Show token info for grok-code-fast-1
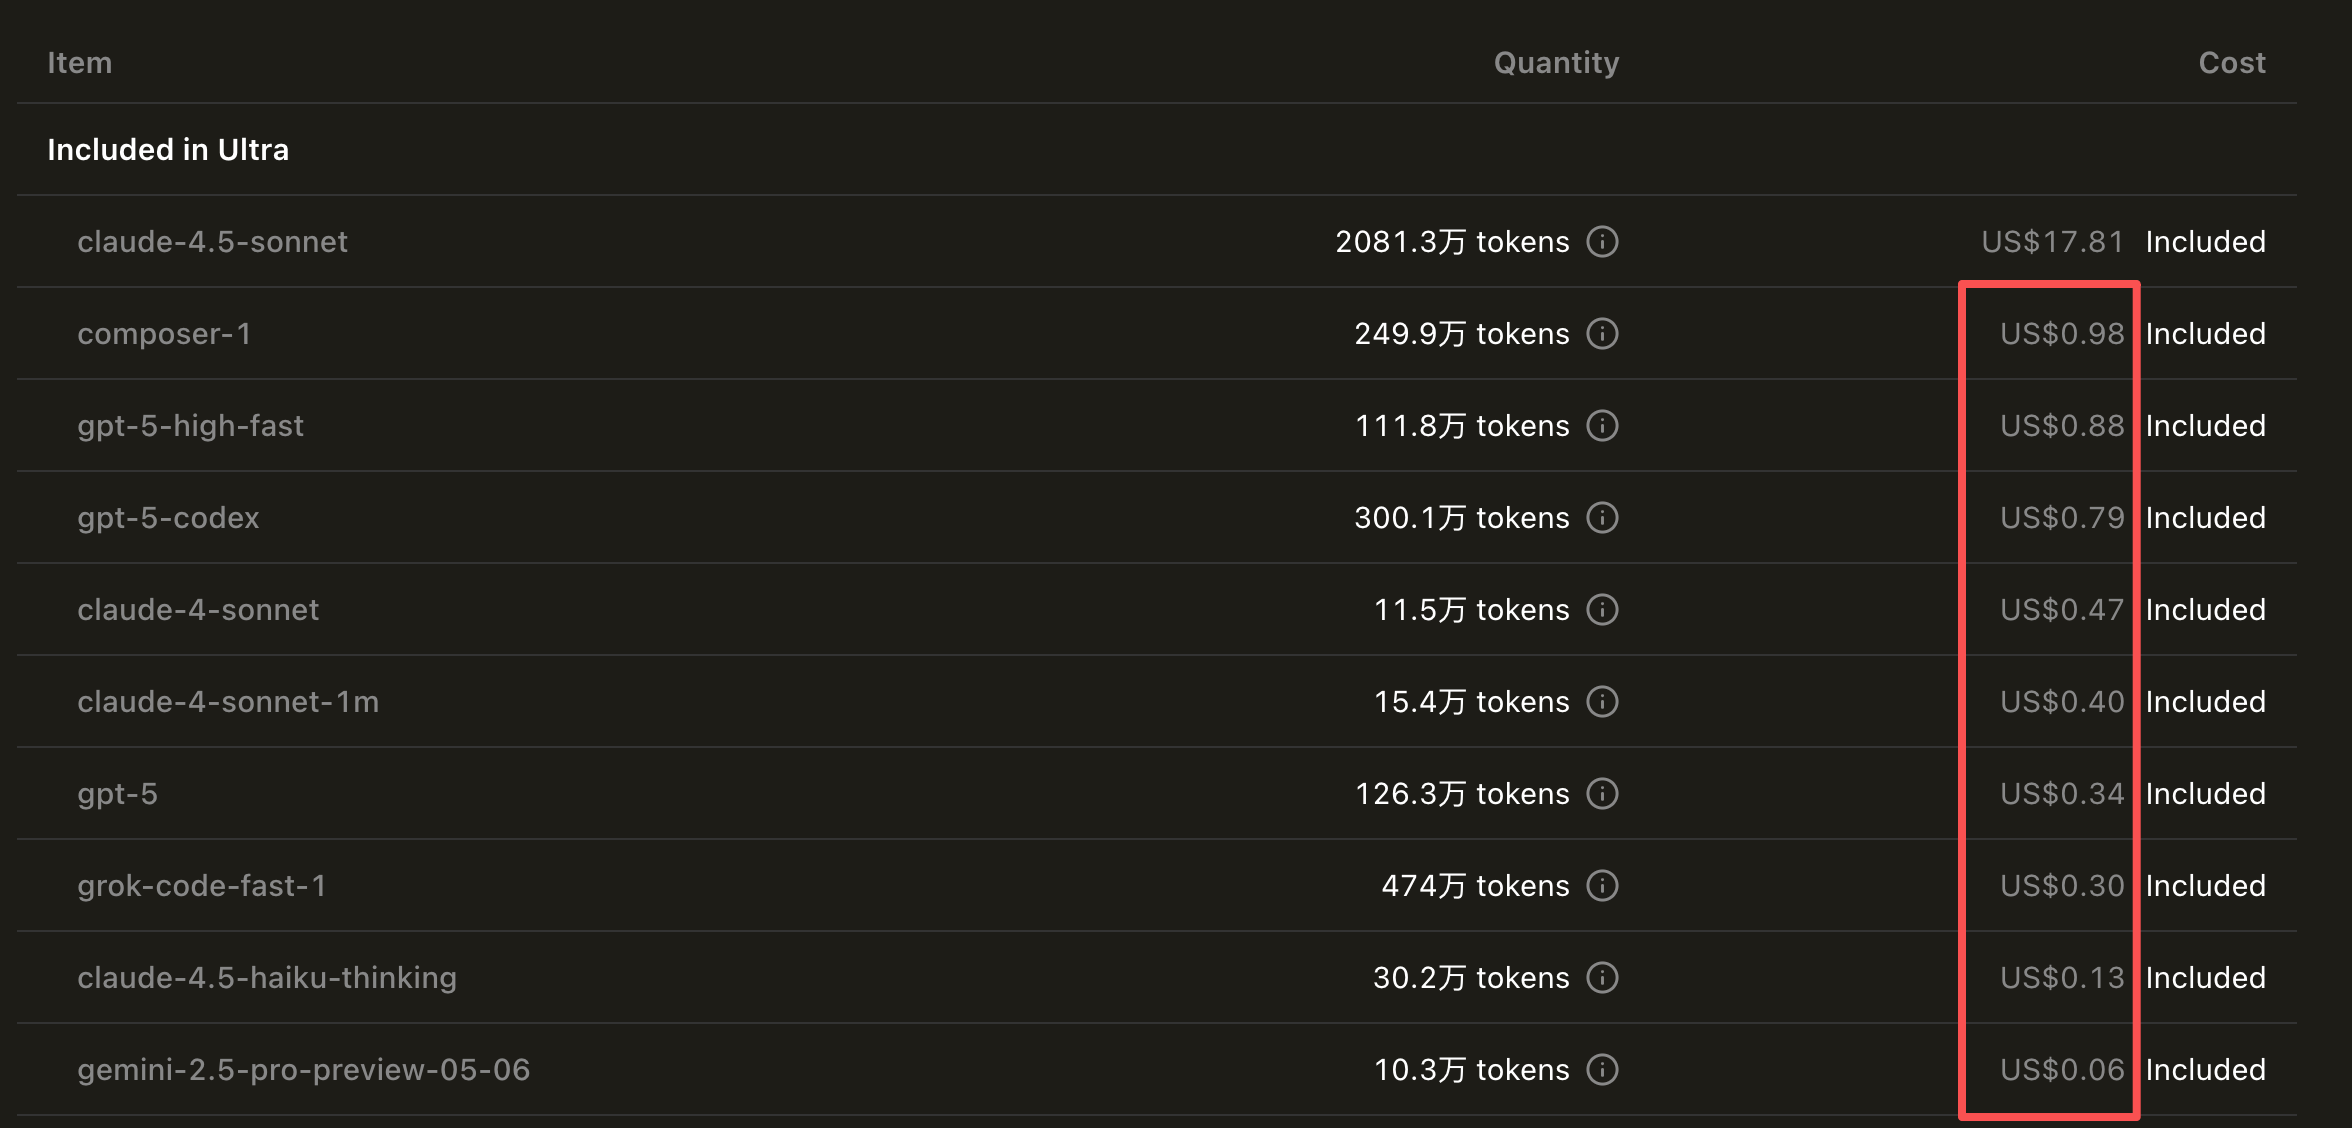The width and height of the screenshot is (2352, 1128). tap(1602, 886)
